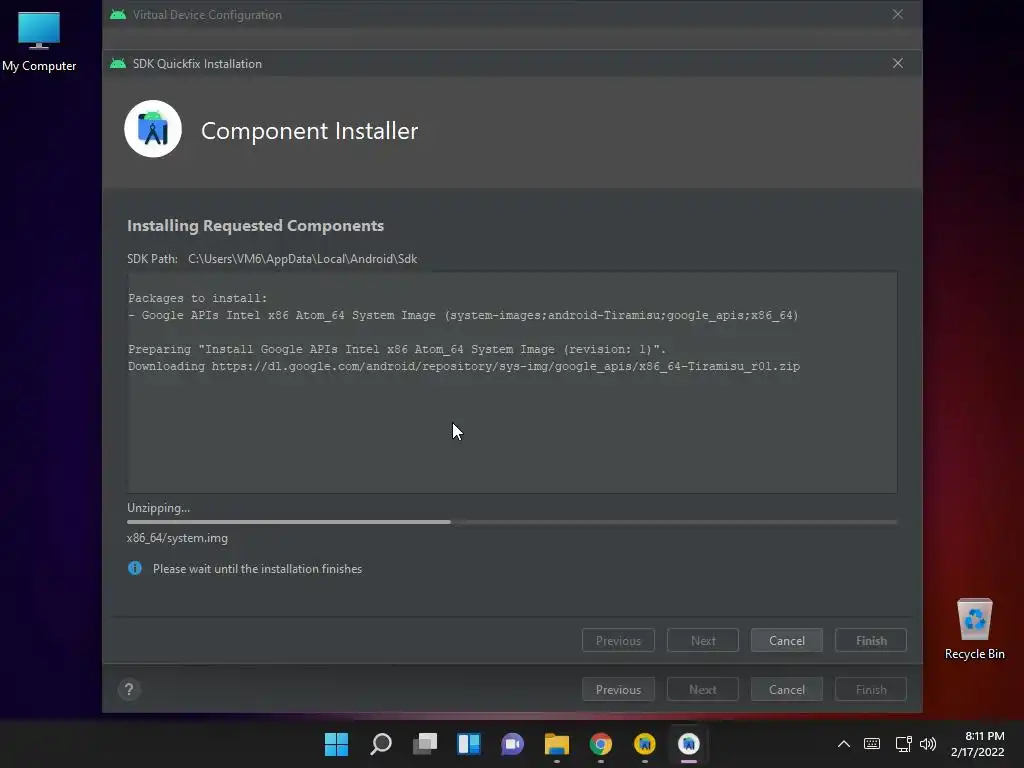Open Google Chrome from the taskbar
The image size is (1024, 768).
click(x=601, y=744)
